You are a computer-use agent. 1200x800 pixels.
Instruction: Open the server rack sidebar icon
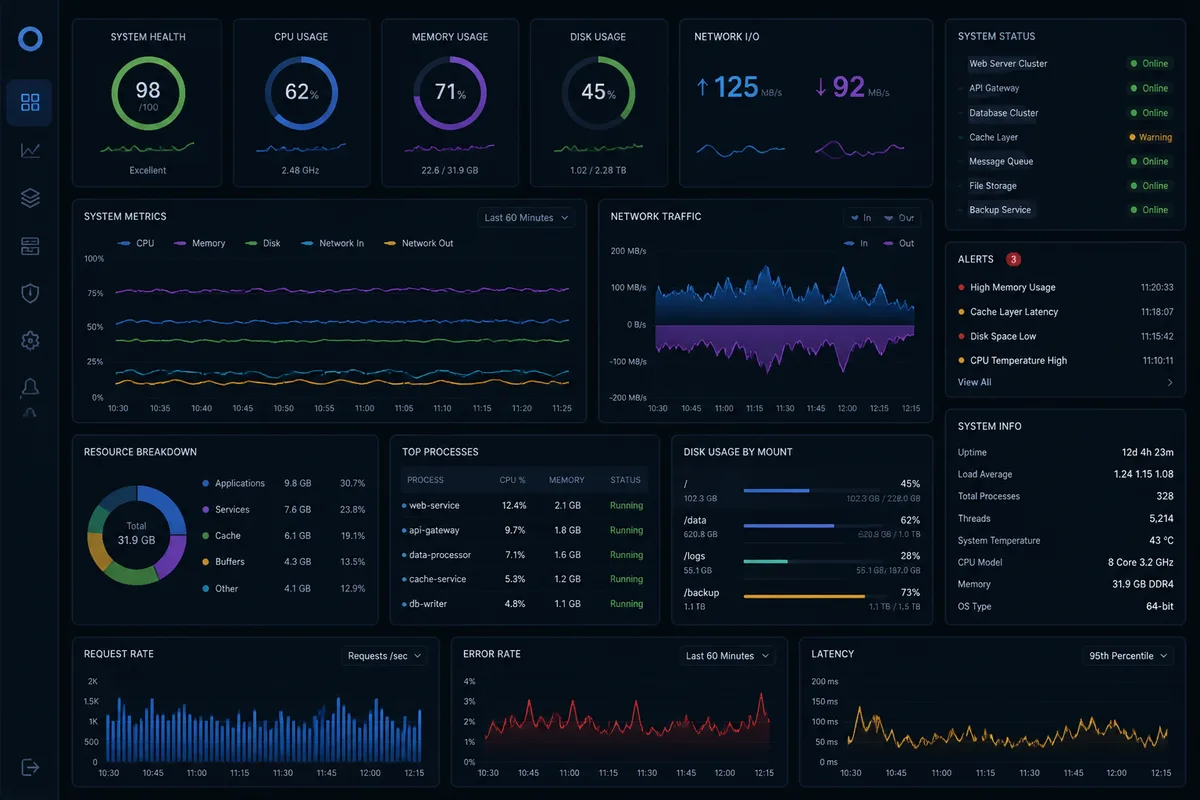coord(30,246)
